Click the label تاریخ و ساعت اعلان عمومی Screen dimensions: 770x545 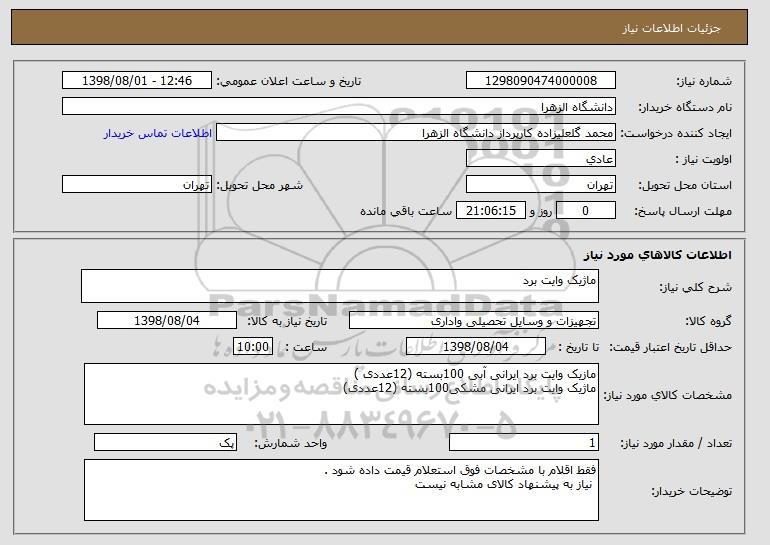click(x=289, y=82)
